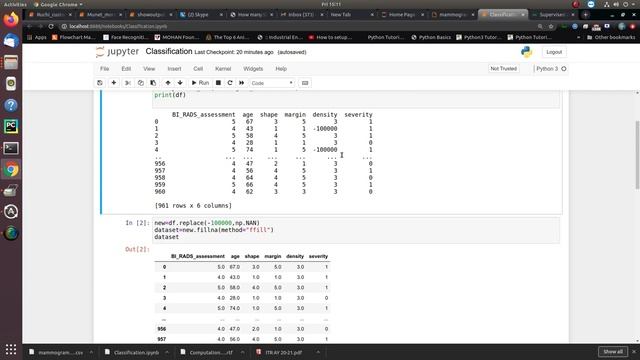Screen dimensions: 640x360
Task: Open the Other bookmarks folder
Action: [x=611, y=37]
